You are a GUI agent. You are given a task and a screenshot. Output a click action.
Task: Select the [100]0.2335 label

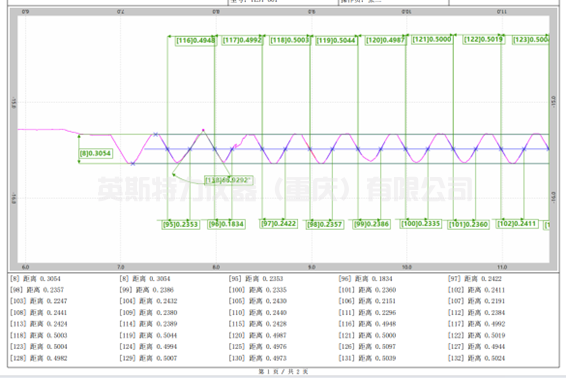[x=421, y=223]
